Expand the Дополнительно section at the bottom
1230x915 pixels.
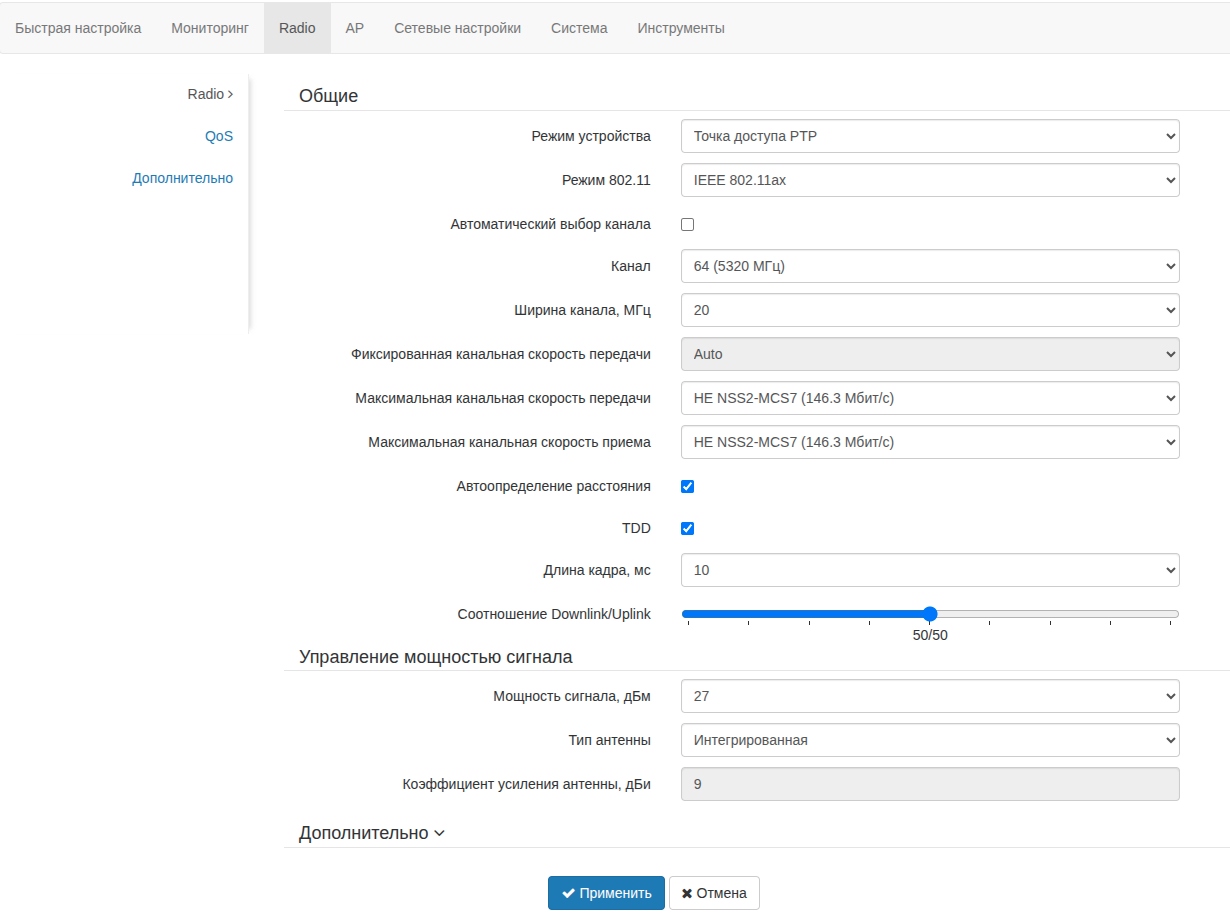(371, 833)
